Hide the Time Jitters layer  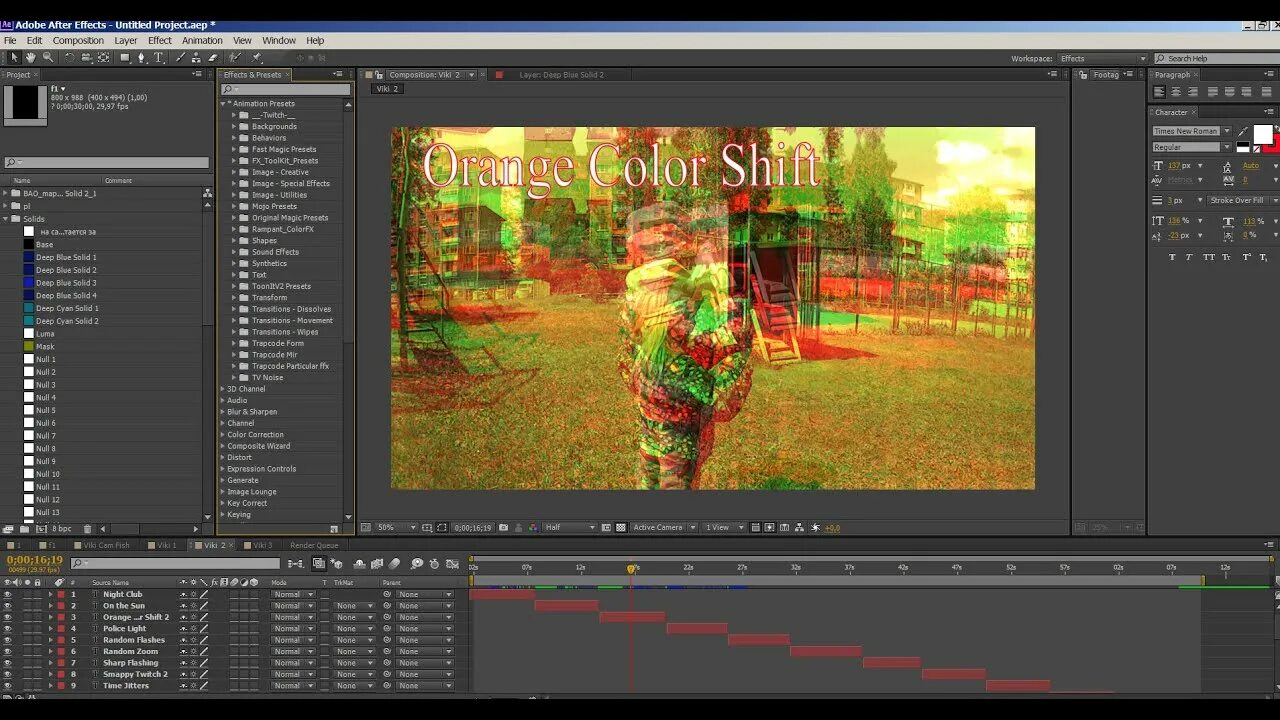[x=7, y=686]
